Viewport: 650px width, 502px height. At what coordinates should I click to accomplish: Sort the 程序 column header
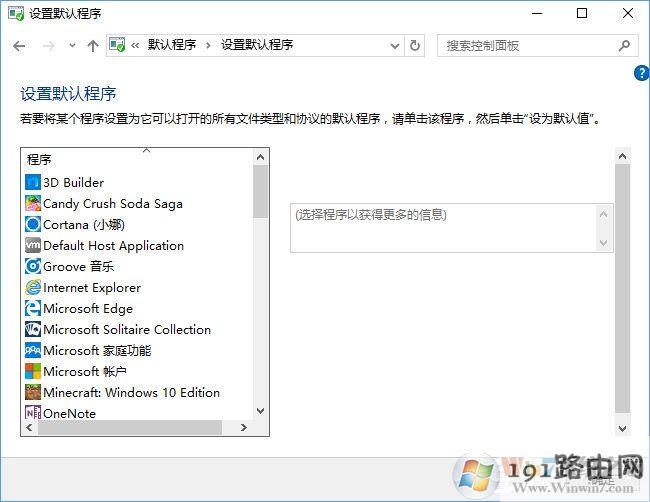click(x=137, y=159)
